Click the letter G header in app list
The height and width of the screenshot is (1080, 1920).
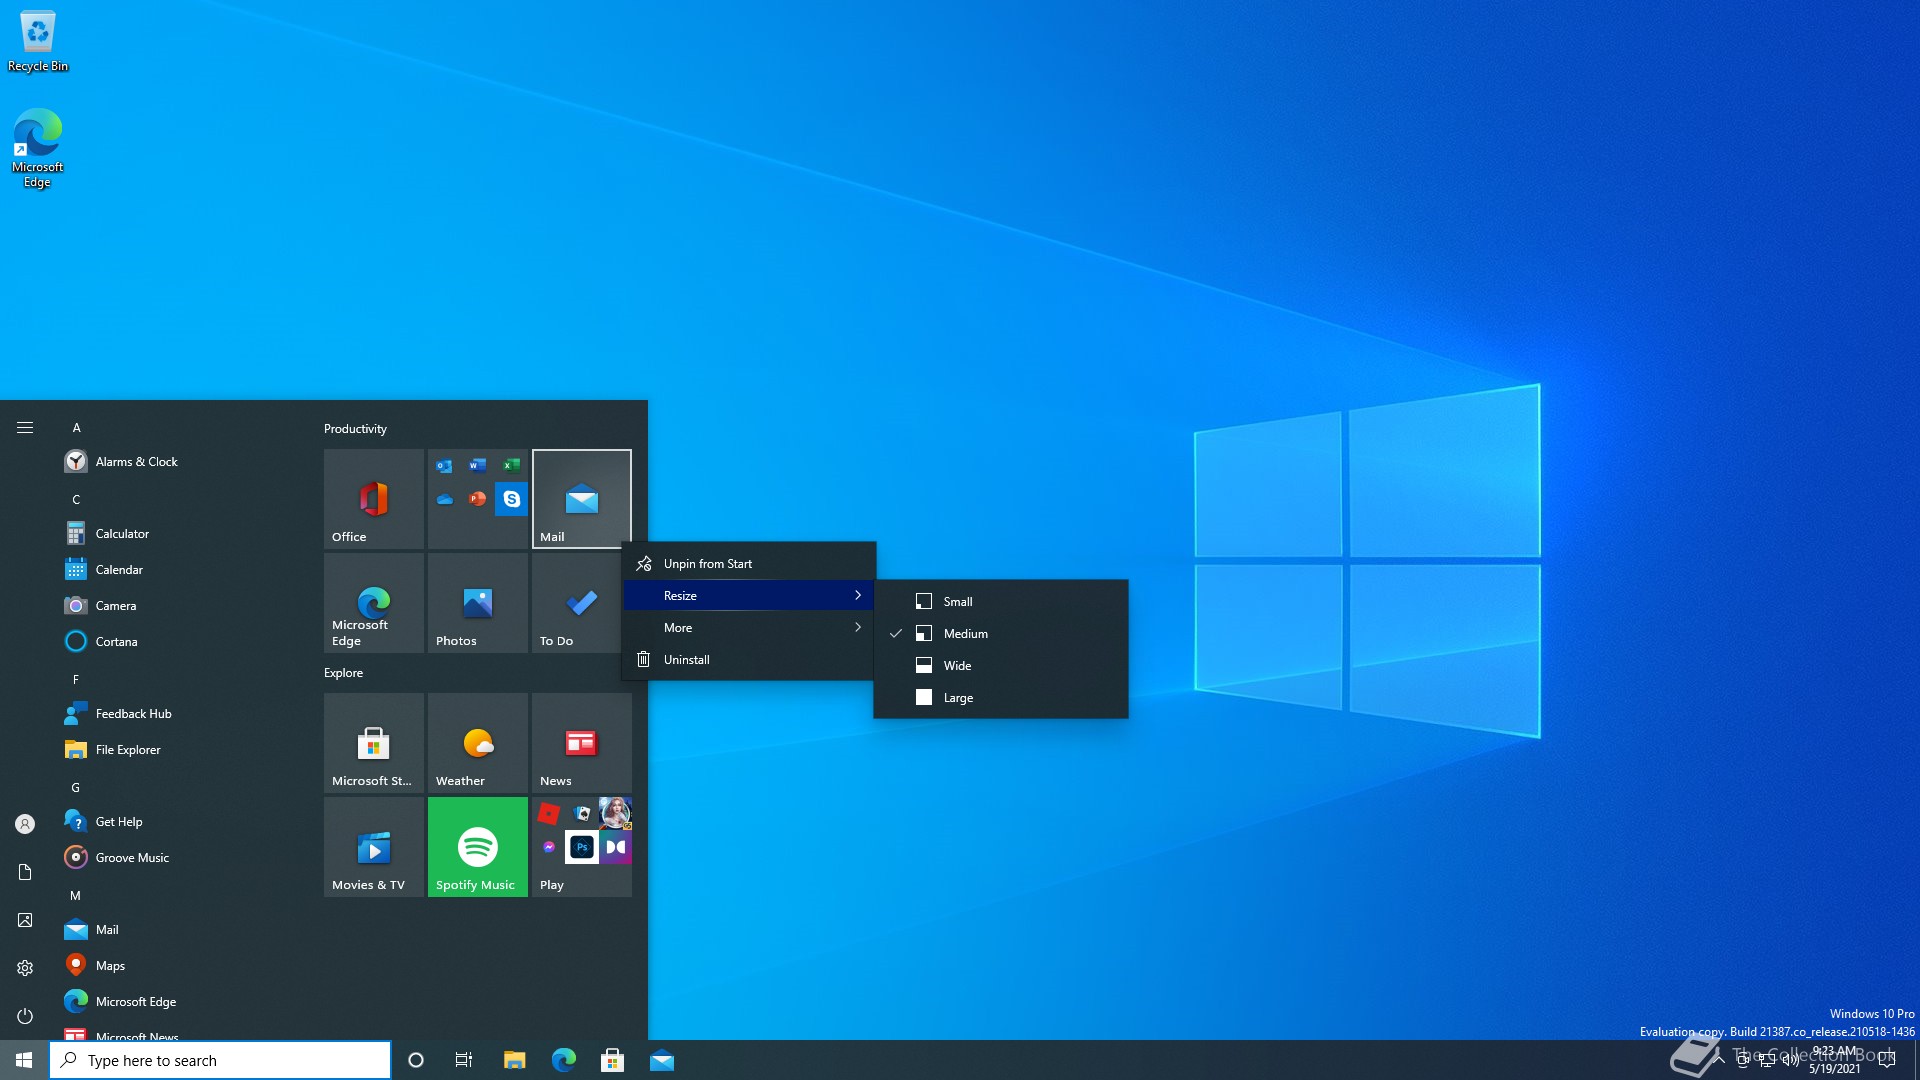coord(76,788)
